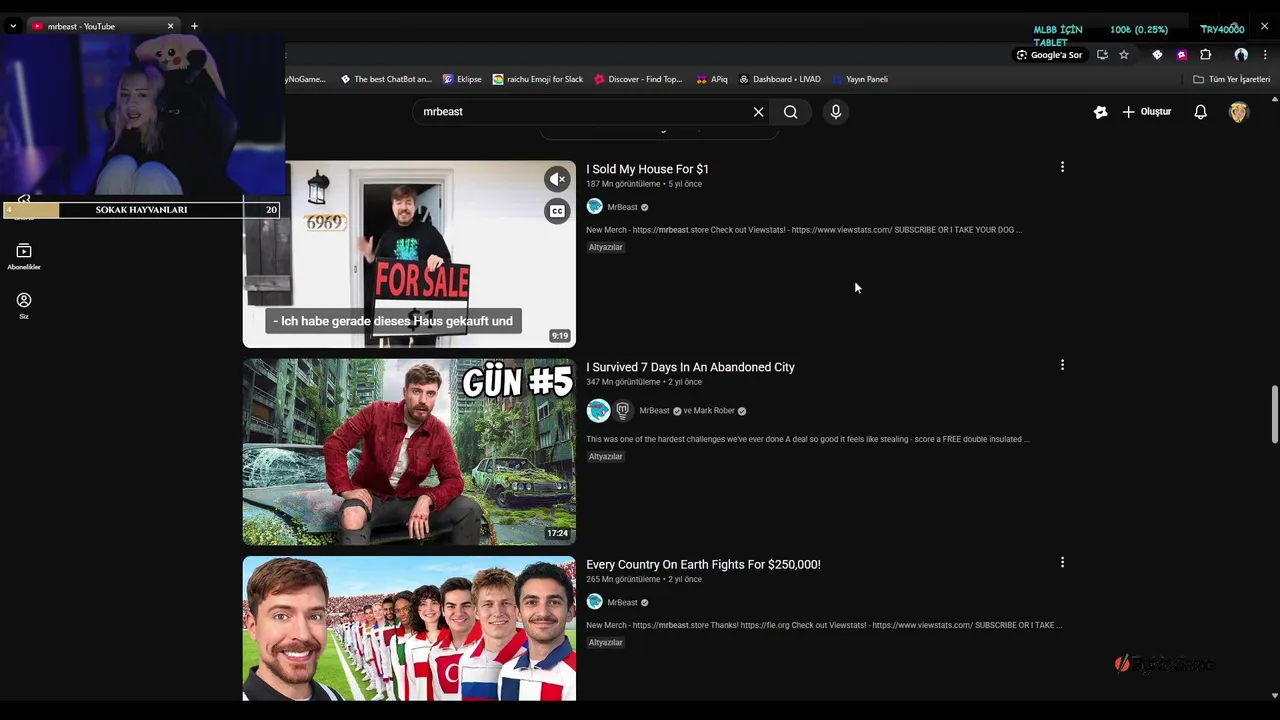Screen dimensions: 1280x720
Task: Click the sparkle icon left of Oluştur
Action: [x=1100, y=112]
